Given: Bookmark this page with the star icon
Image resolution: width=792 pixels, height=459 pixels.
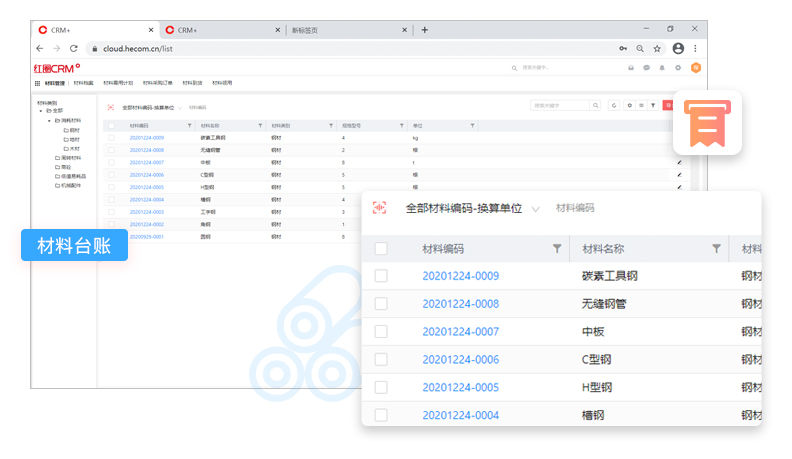Looking at the screenshot, I should (x=657, y=48).
